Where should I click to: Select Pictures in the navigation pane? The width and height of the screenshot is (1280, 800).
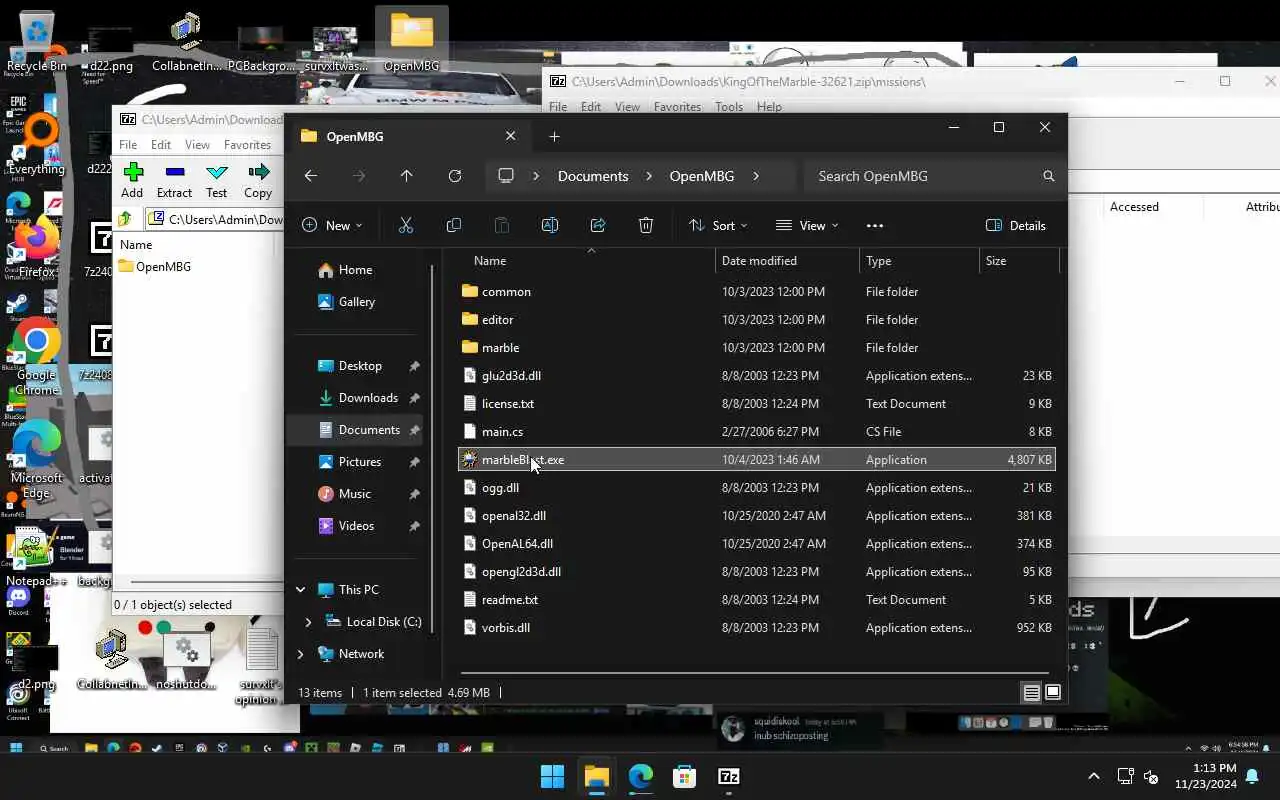tap(359, 462)
